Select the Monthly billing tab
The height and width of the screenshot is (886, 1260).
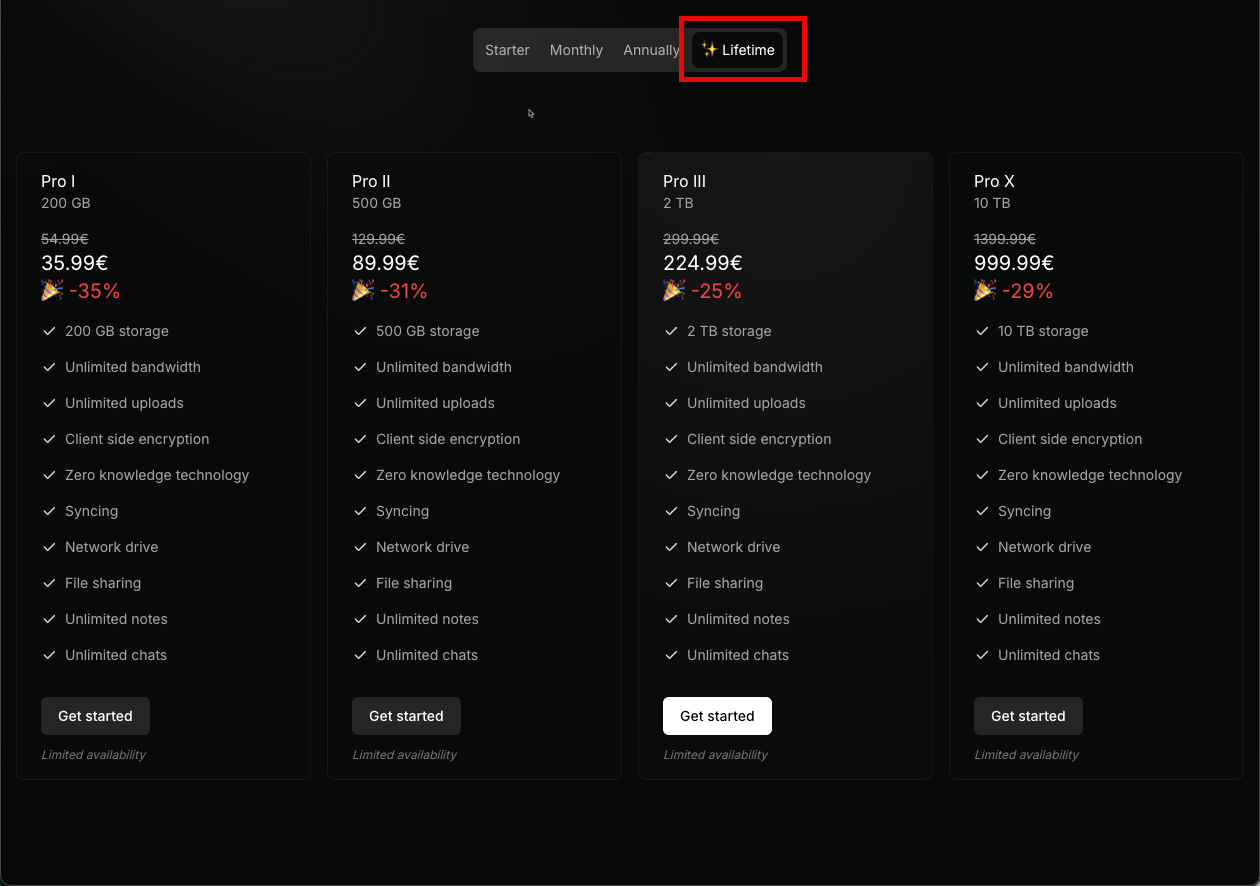[576, 50]
